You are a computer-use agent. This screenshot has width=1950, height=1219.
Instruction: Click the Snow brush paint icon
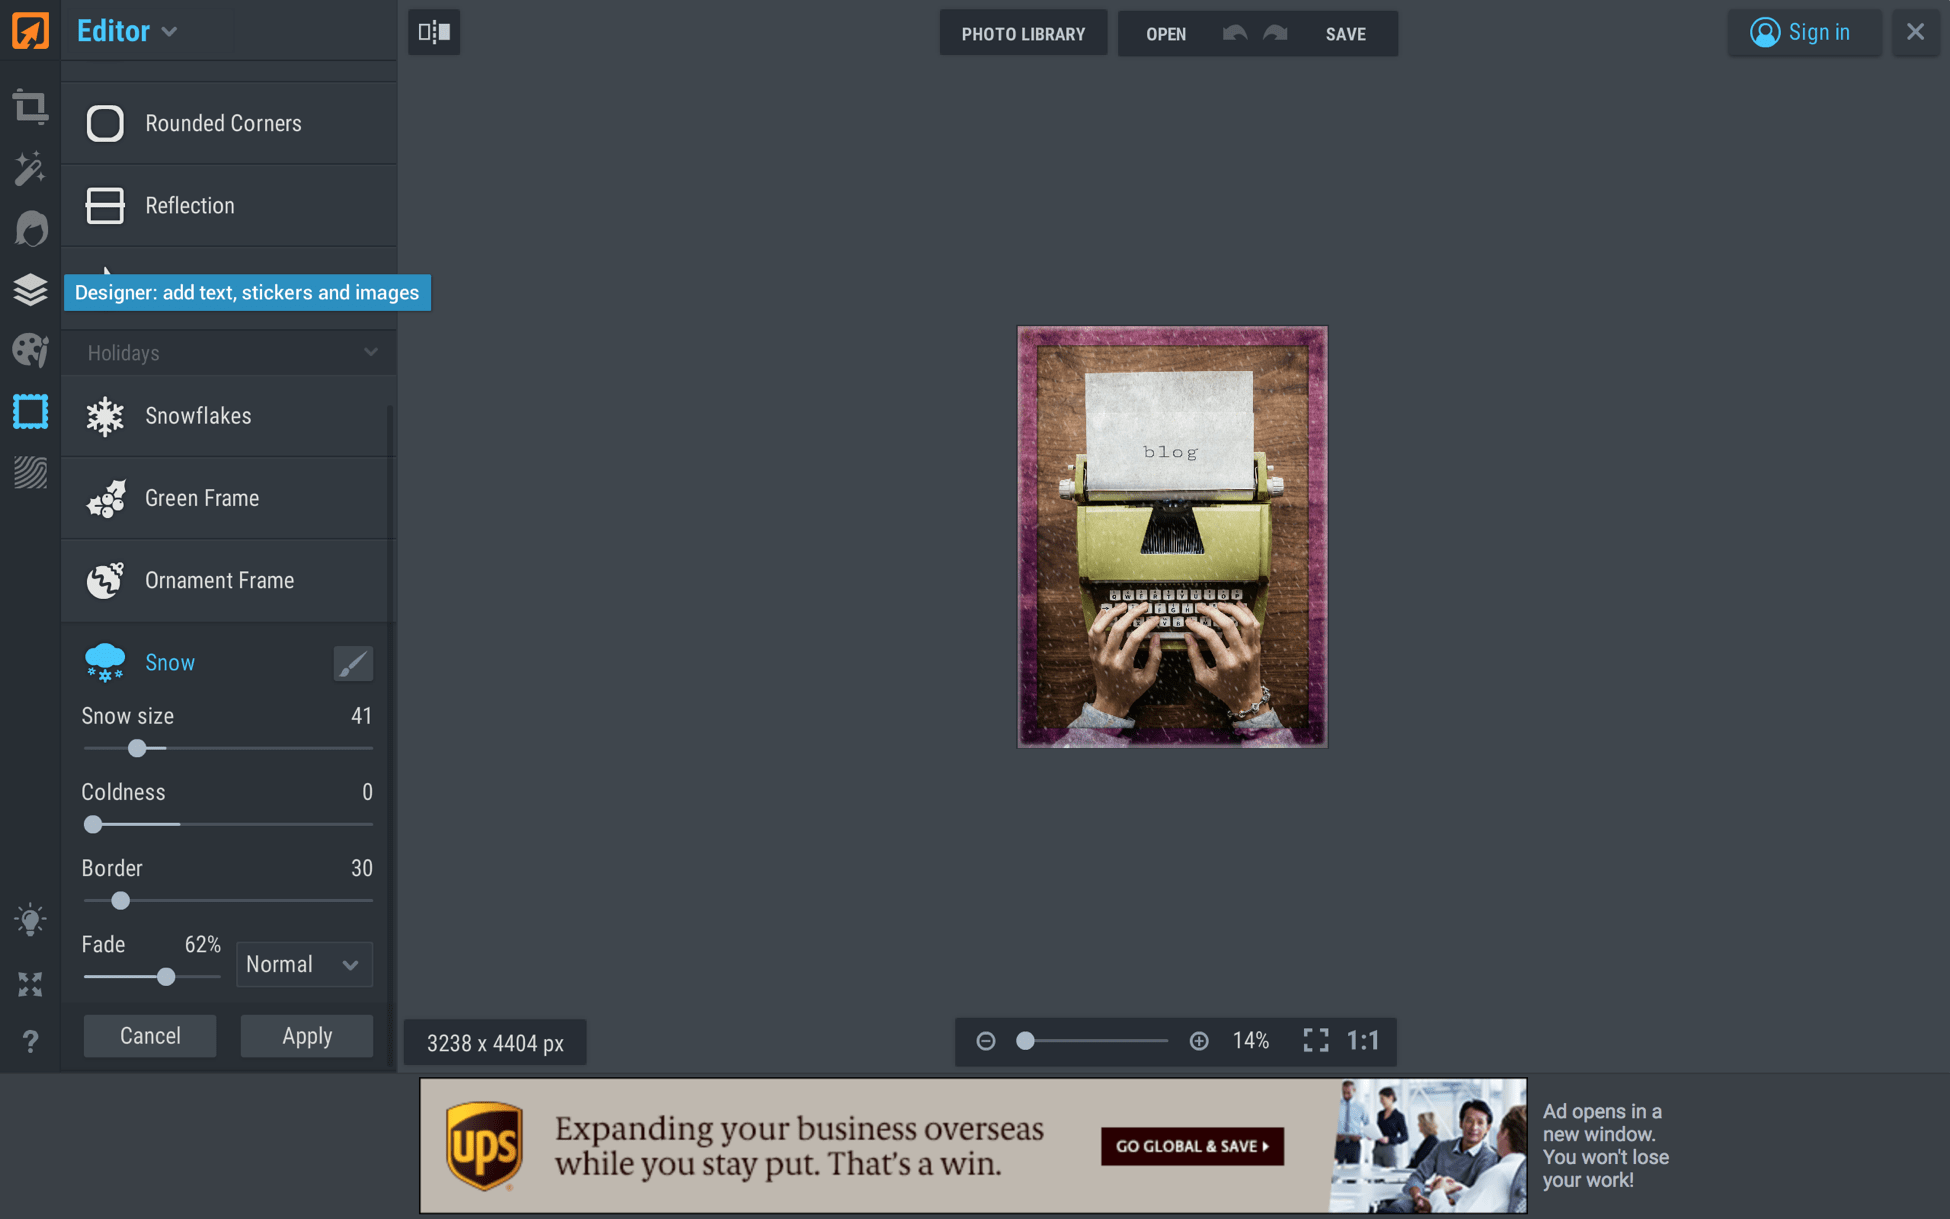[352, 662]
